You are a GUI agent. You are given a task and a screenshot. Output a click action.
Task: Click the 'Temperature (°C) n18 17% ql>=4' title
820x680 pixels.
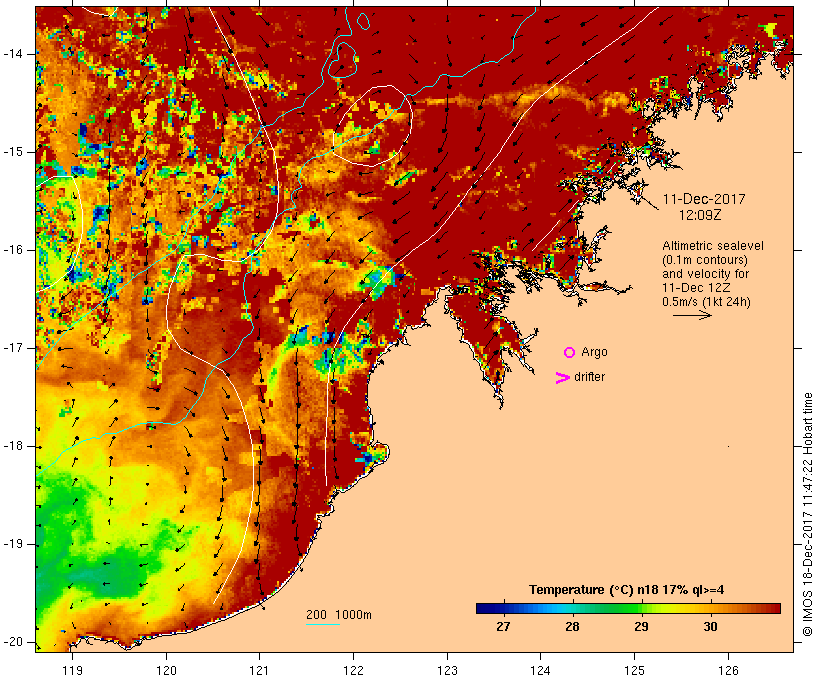[x=627, y=590]
